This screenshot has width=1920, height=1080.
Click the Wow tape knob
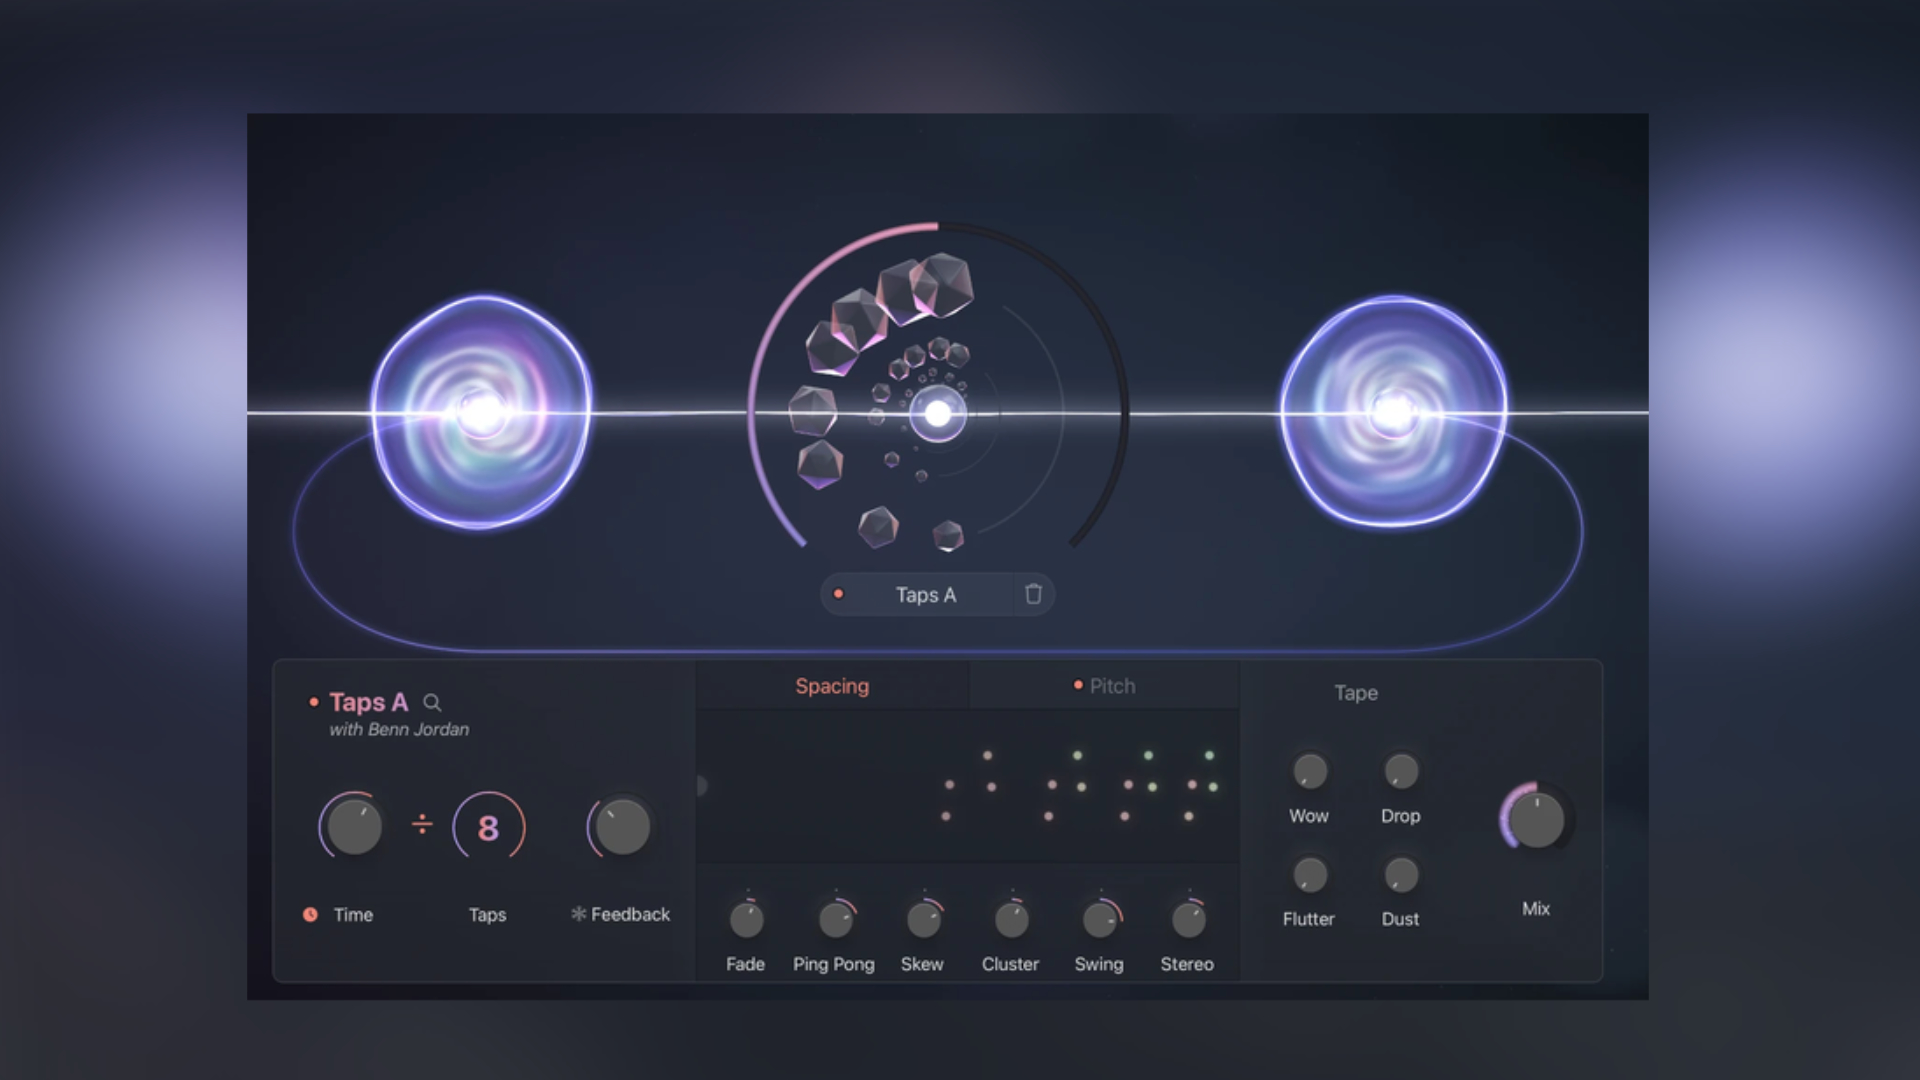tap(1309, 771)
